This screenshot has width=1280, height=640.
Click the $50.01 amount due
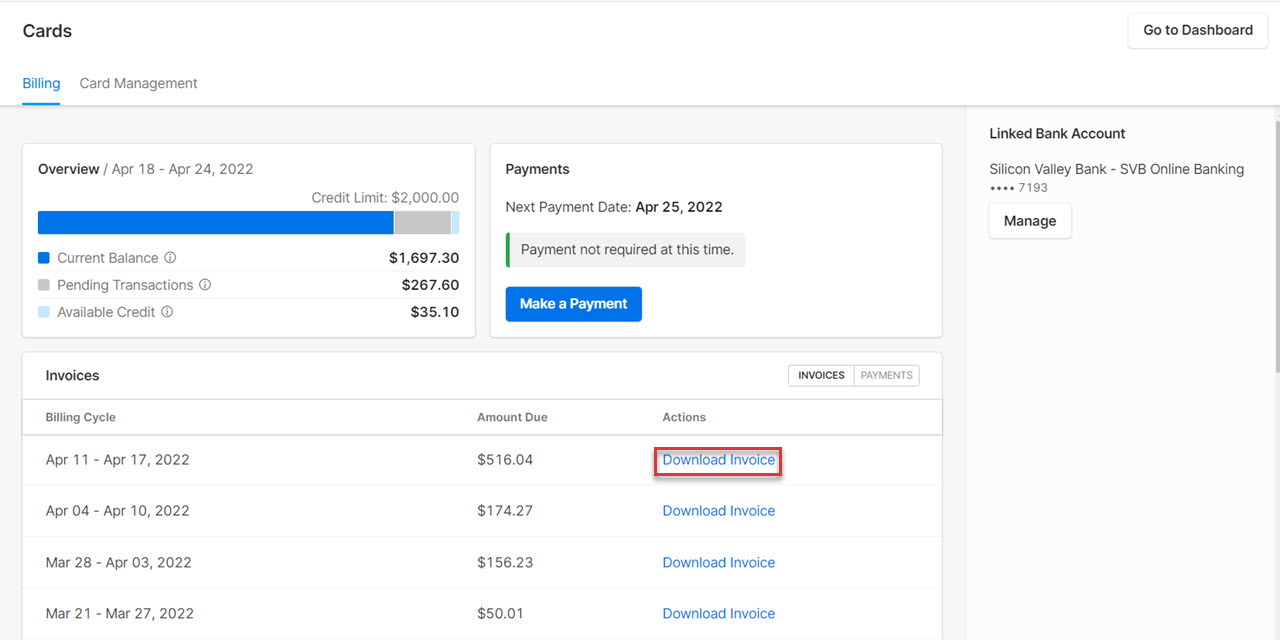pyautogui.click(x=500, y=614)
